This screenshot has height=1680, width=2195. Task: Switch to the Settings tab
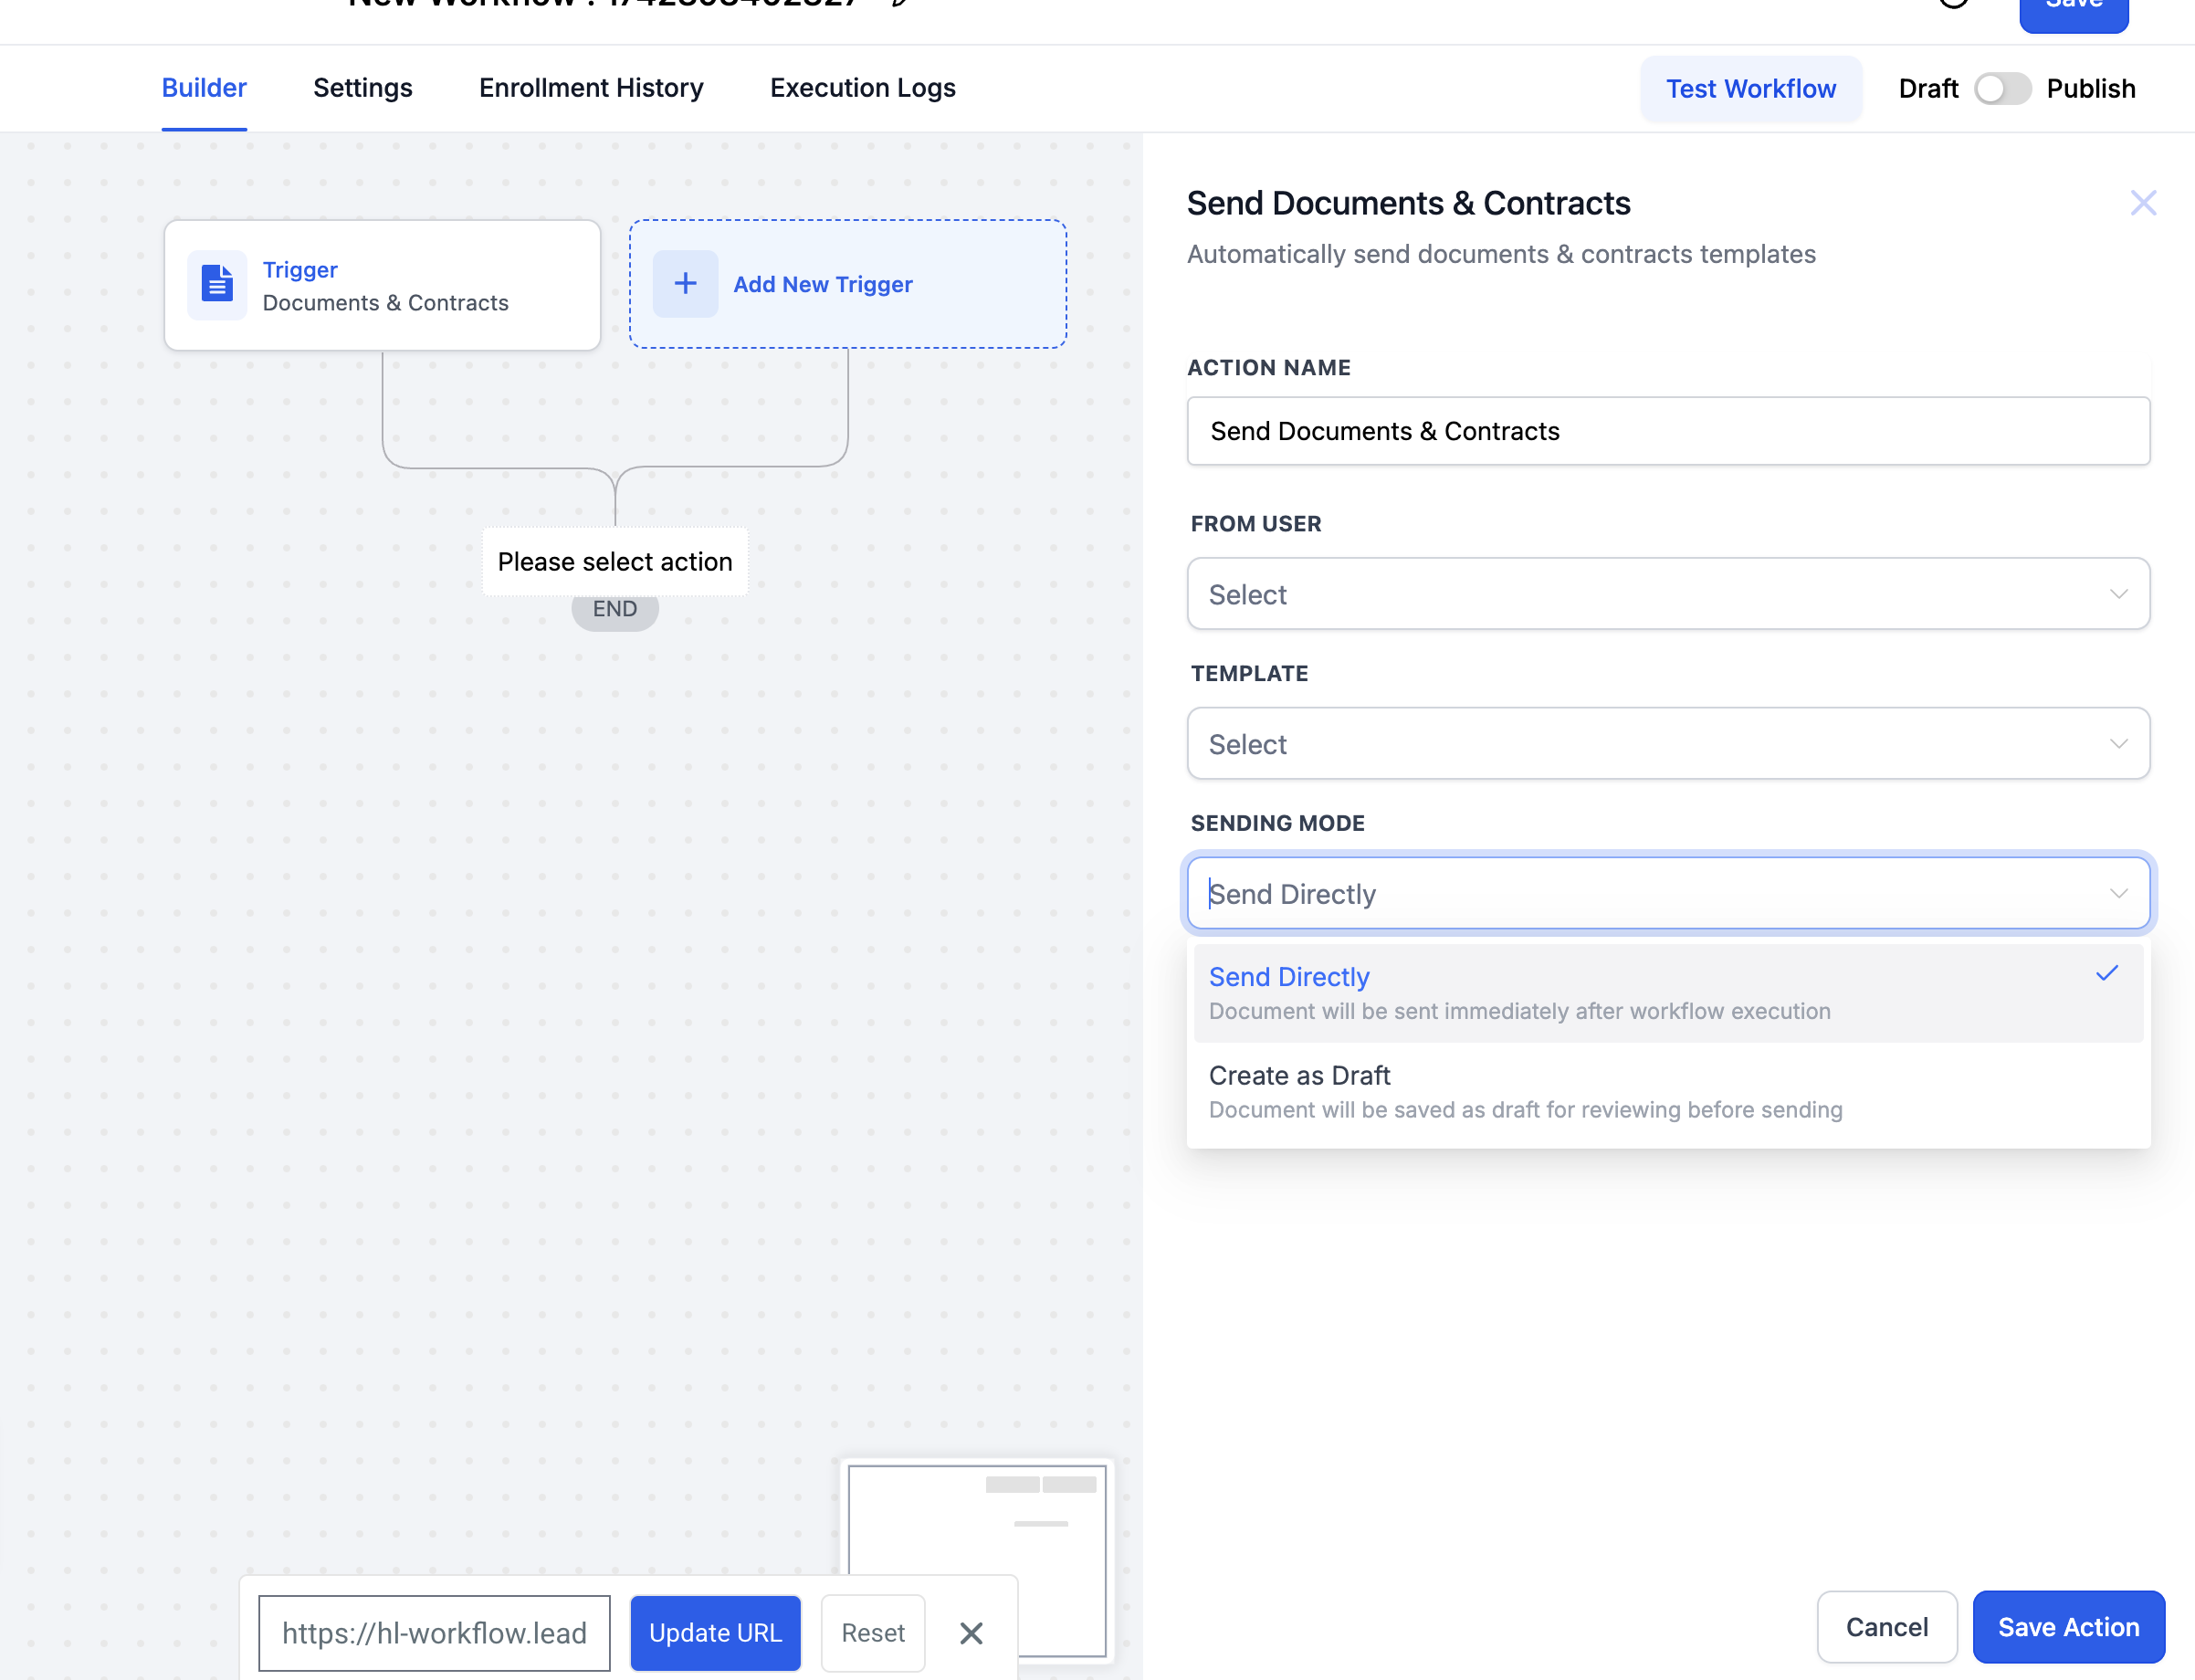coord(362,88)
